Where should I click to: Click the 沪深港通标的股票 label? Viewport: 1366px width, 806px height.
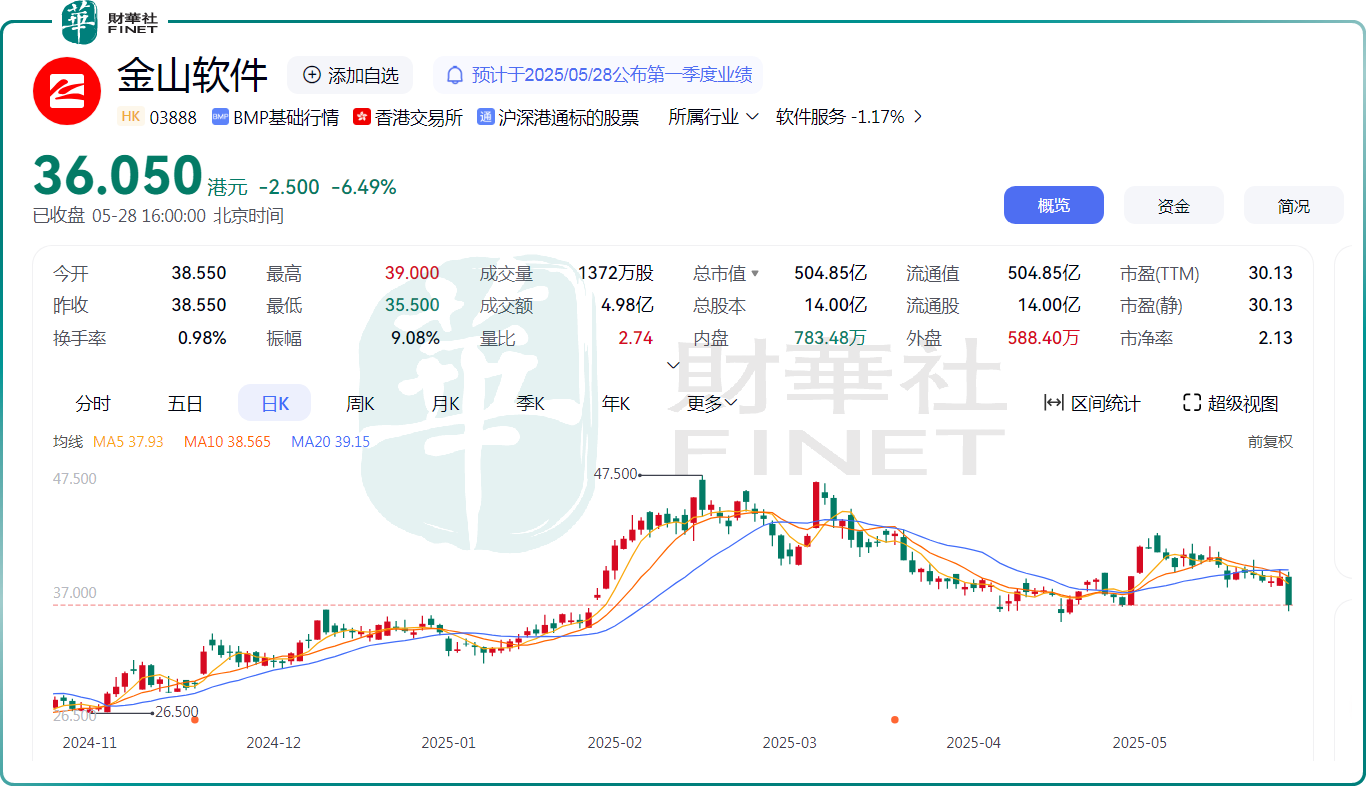point(568,117)
